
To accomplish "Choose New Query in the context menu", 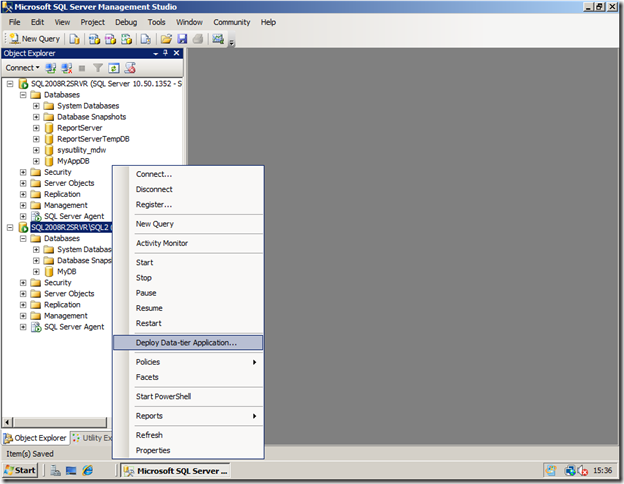I will (x=188, y=224).
